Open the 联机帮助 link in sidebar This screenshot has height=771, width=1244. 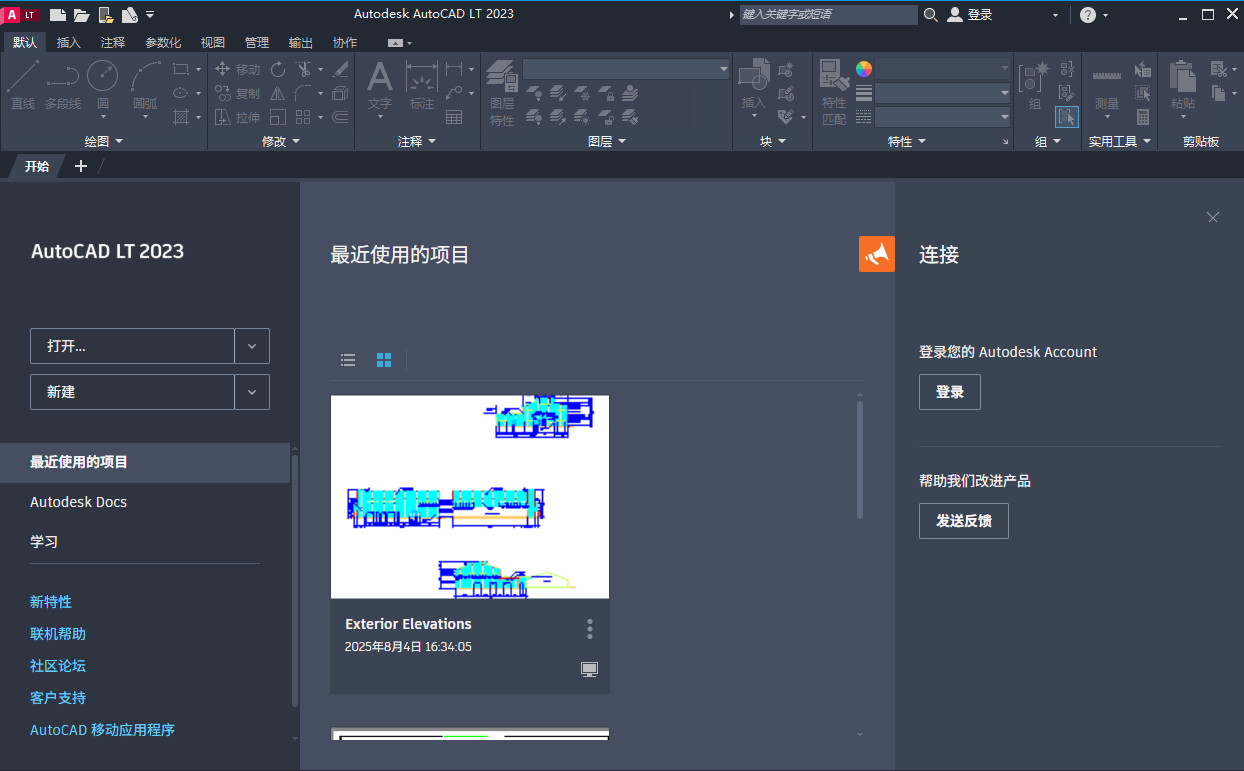pos(57,633)
